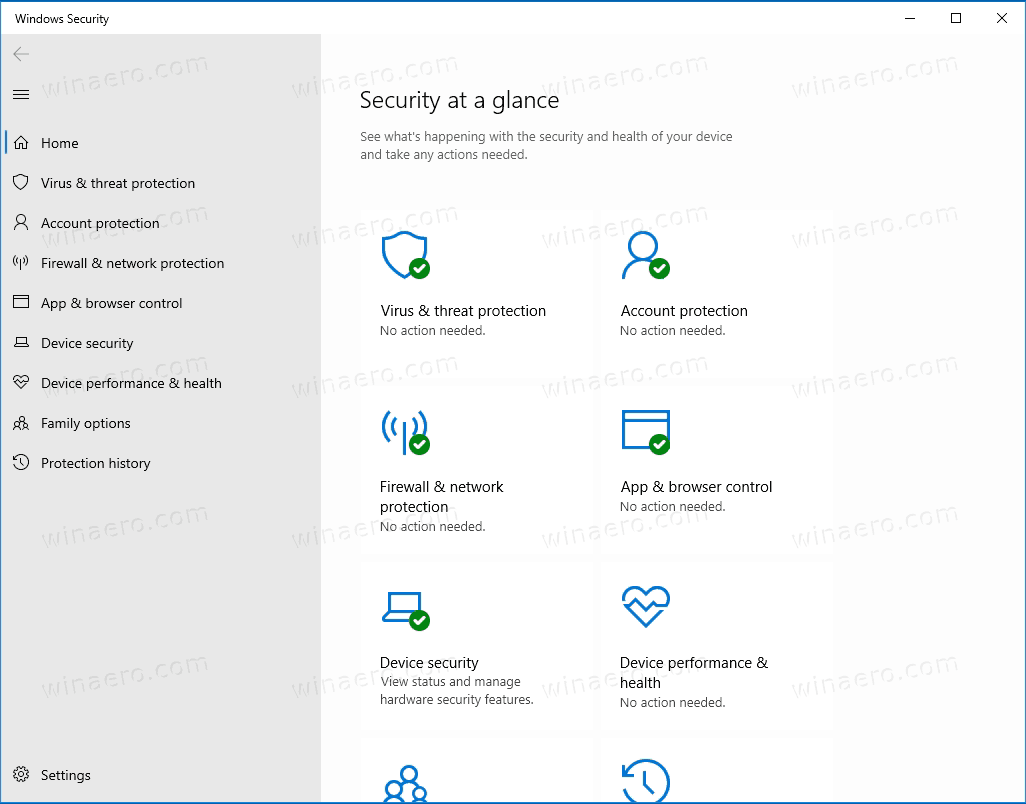Open the large Device security laptop tile icon
This screenshot has height=804, width=1026.
pyautogui.click(x=406, y=610)
